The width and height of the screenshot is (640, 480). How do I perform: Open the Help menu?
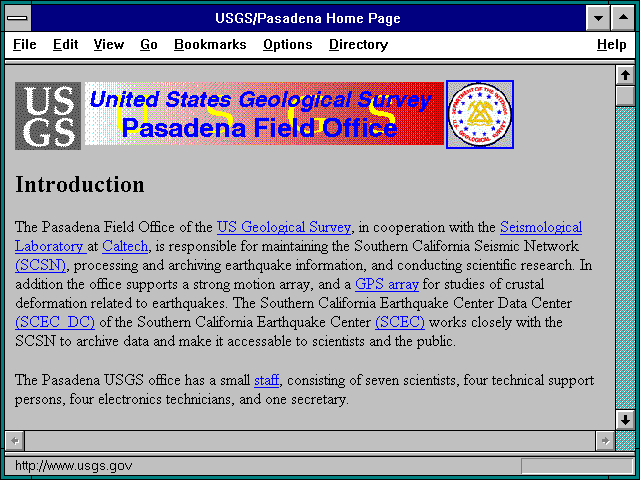pyautogui.click(x=611, y=44)
